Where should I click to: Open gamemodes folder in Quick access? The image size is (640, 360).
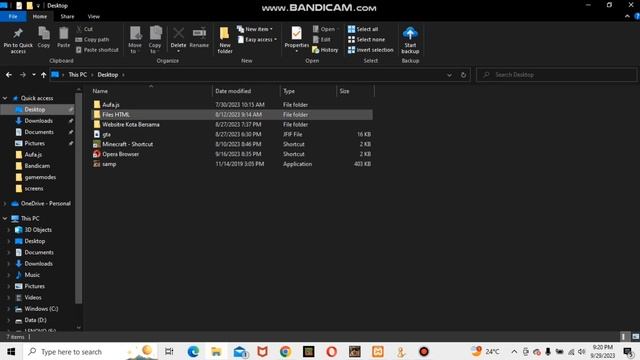pos(40,177)
